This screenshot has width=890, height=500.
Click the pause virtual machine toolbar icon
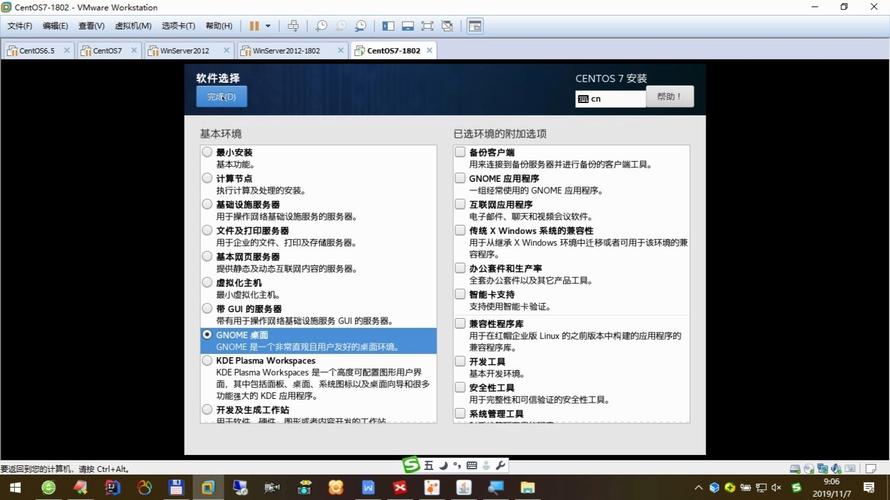click(x=253, y=25)
